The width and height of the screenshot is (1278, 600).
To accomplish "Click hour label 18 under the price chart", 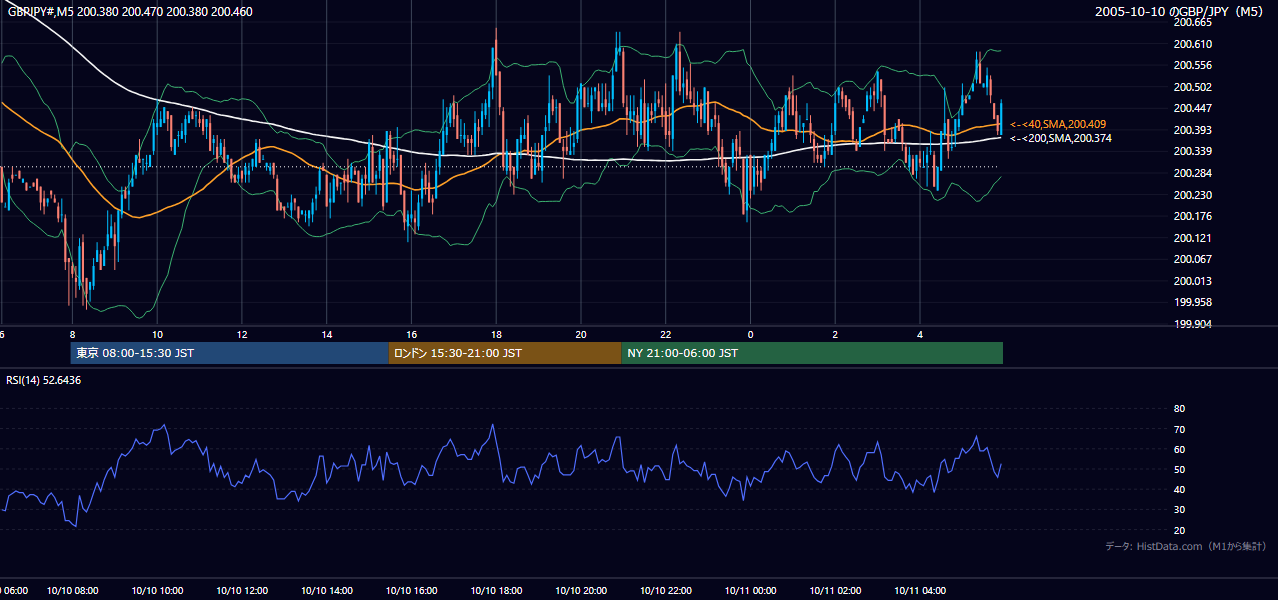I will coord(496,334).
